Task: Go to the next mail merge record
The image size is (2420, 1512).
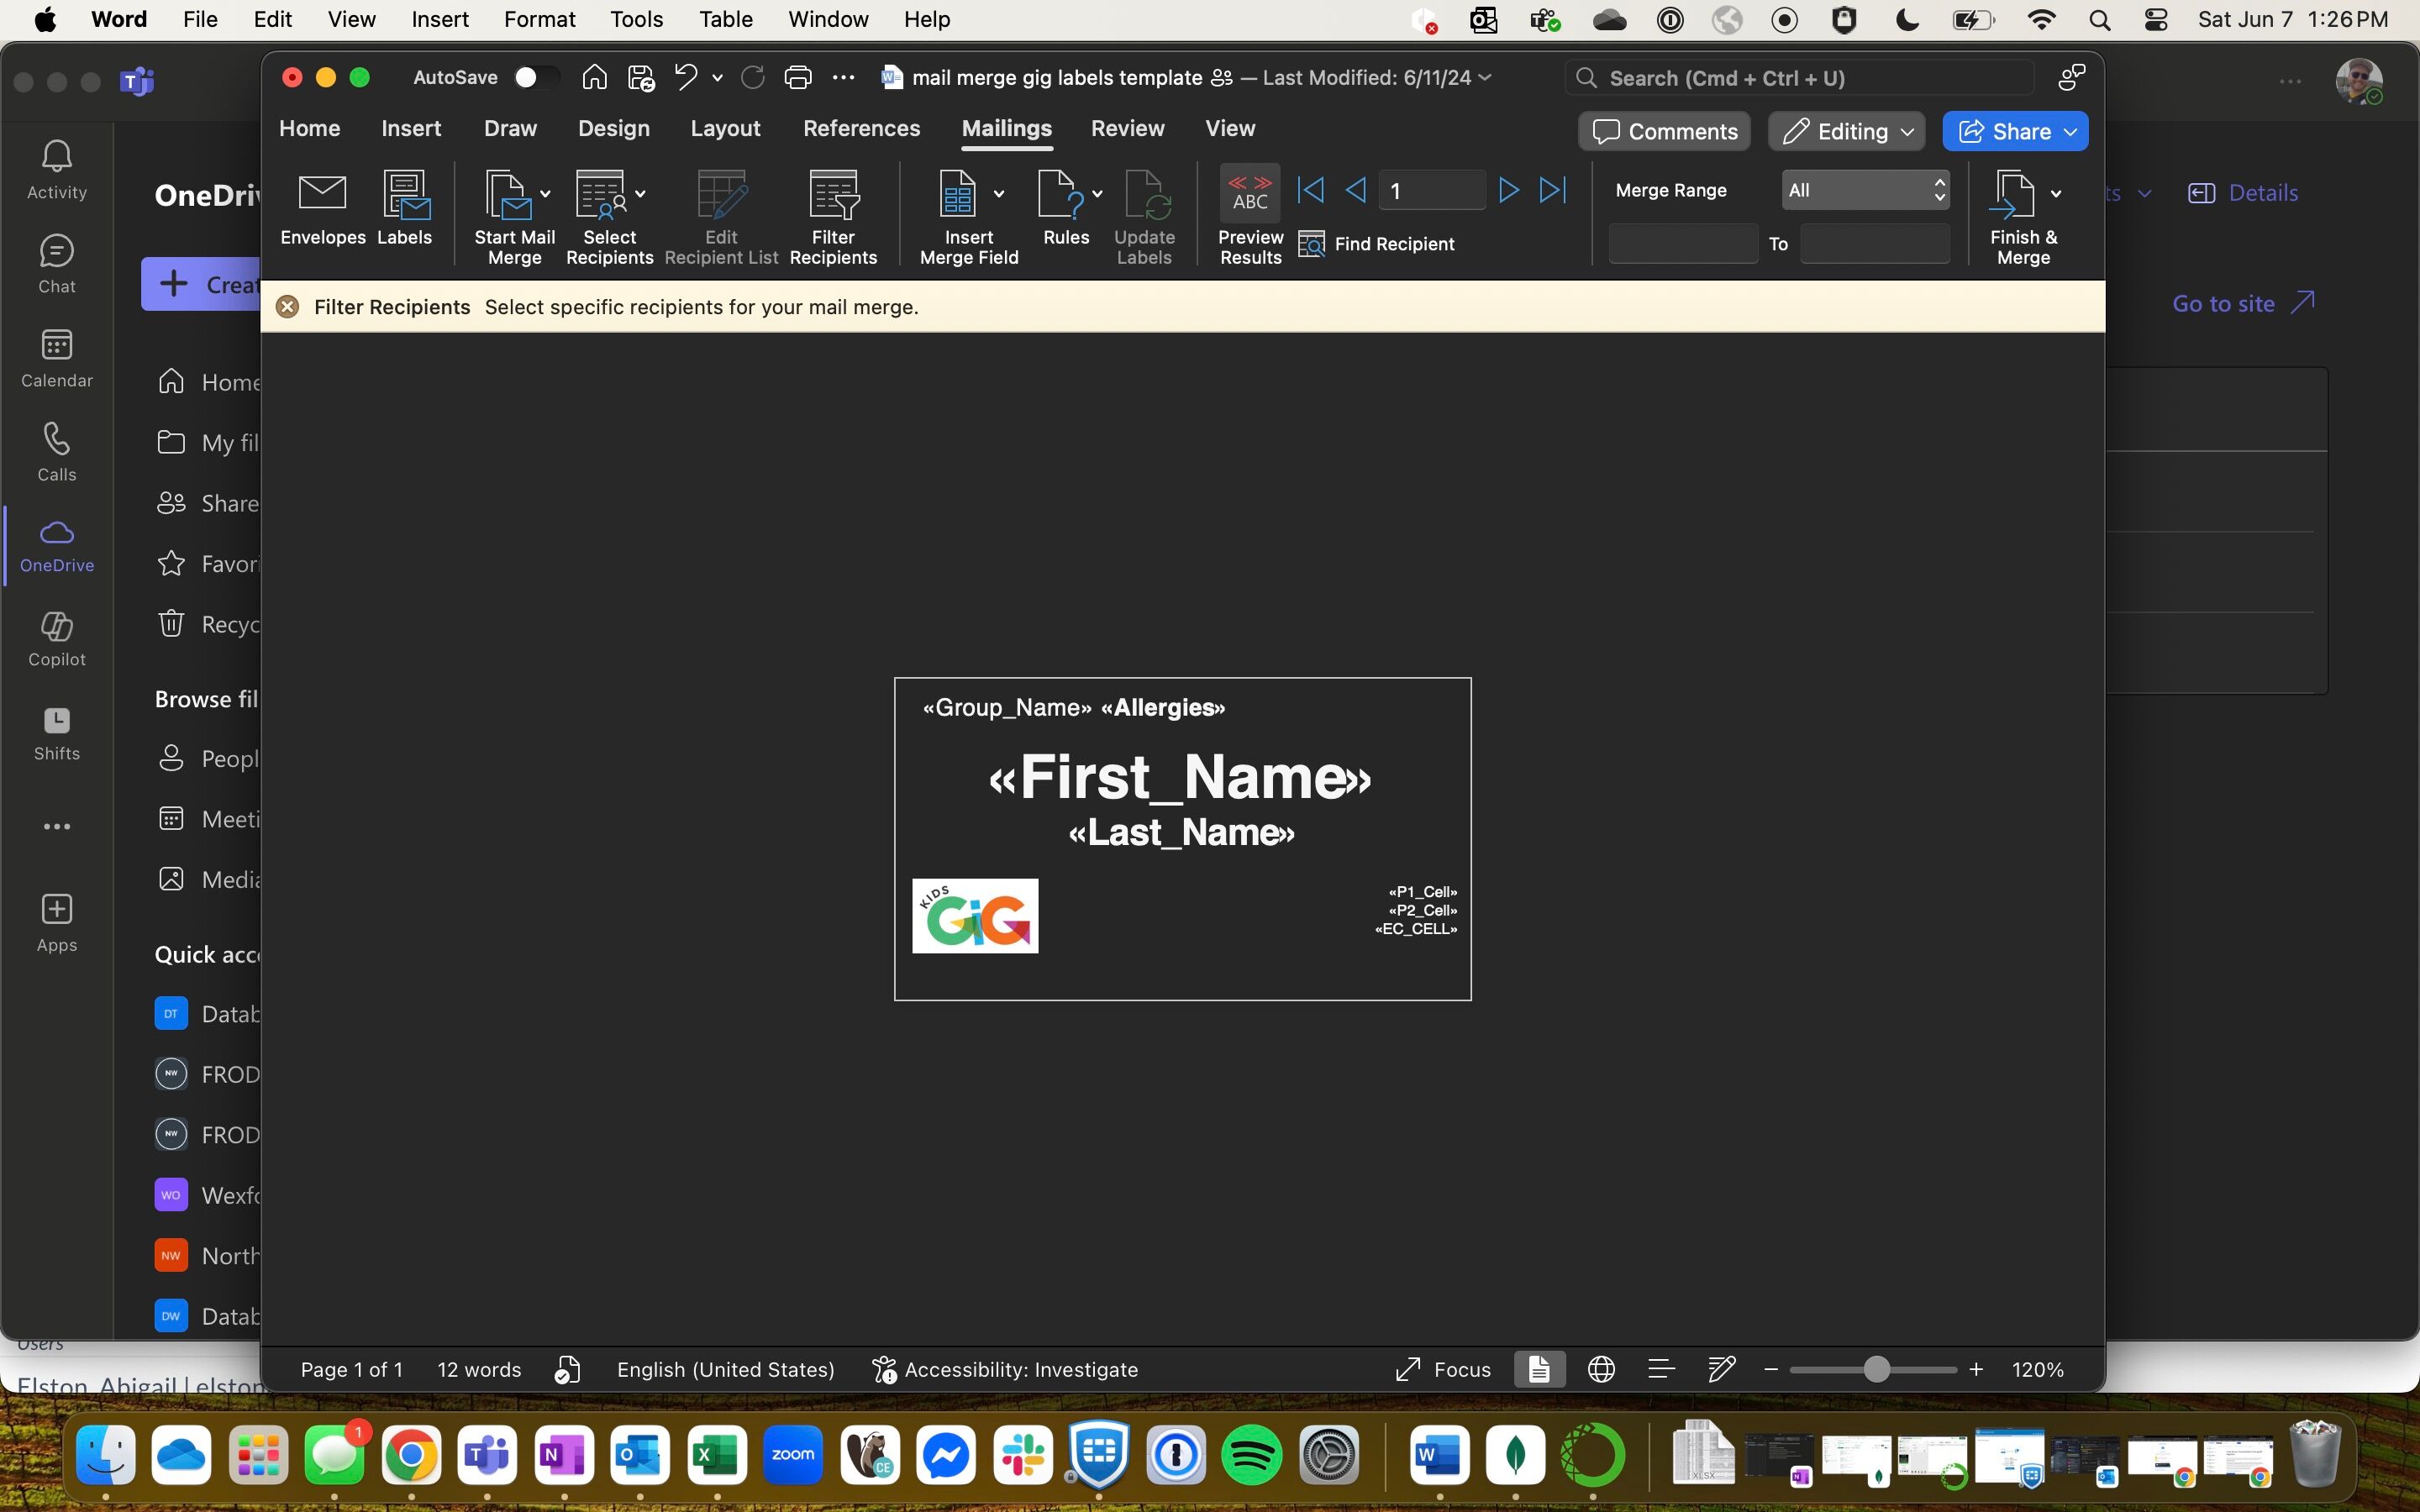Action: point(1509,190)
